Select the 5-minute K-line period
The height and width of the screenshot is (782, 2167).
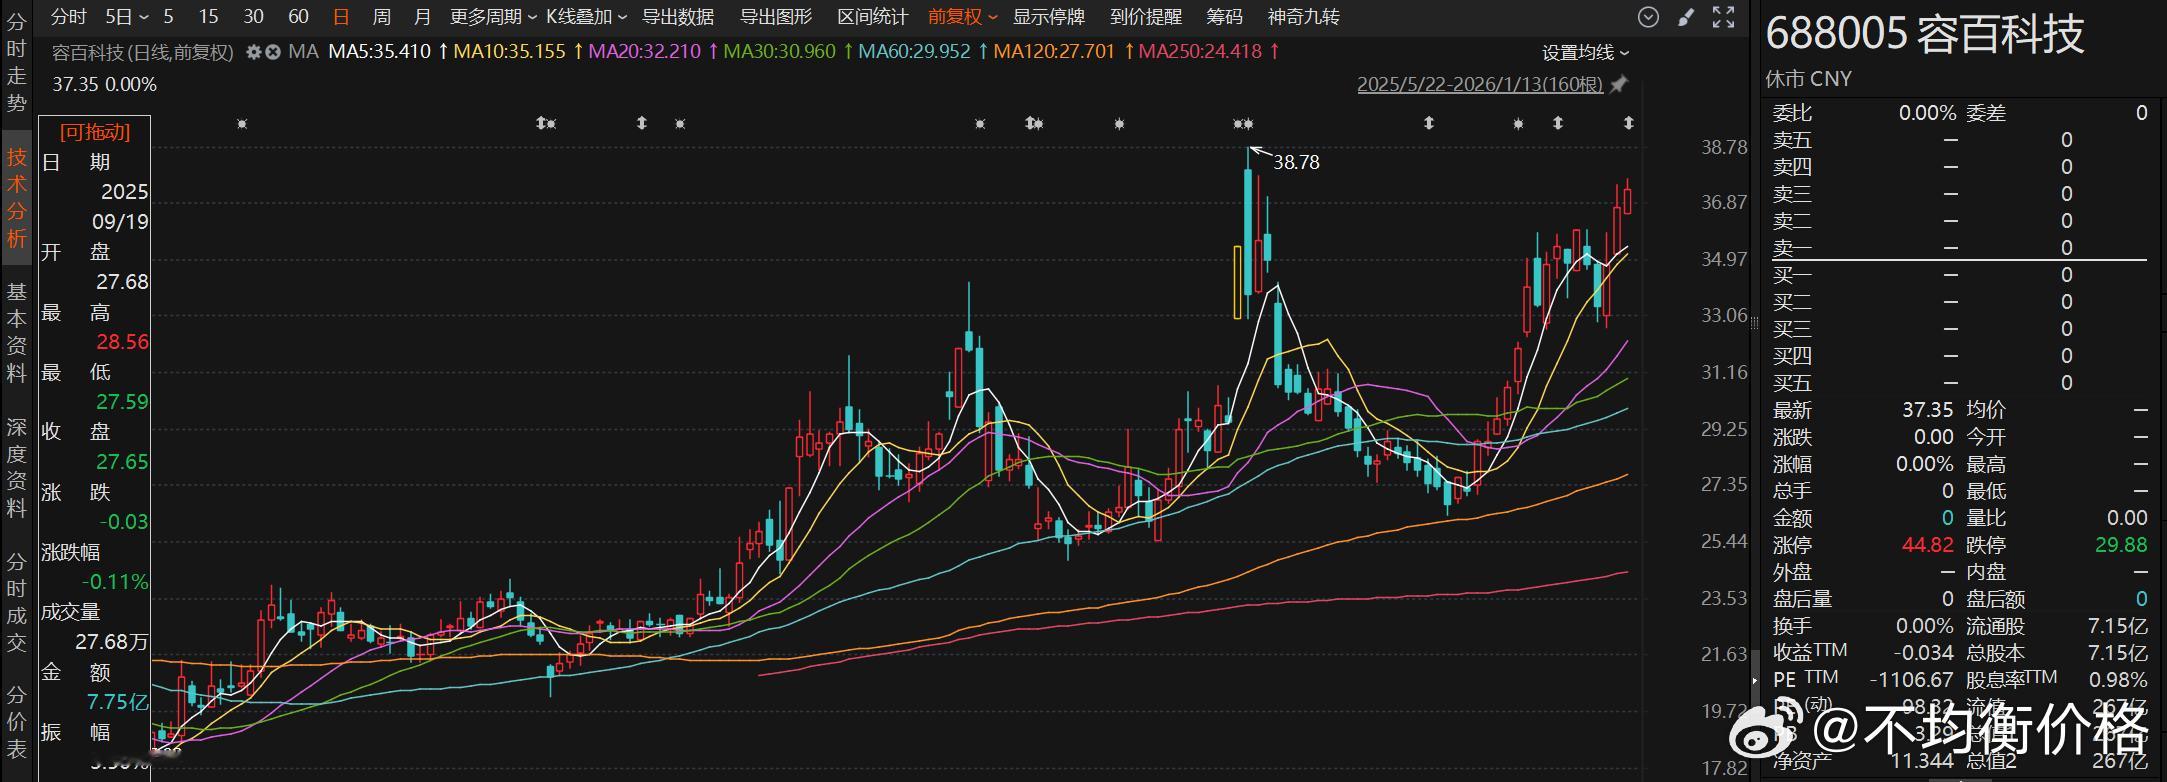click(x=168, y=17)
